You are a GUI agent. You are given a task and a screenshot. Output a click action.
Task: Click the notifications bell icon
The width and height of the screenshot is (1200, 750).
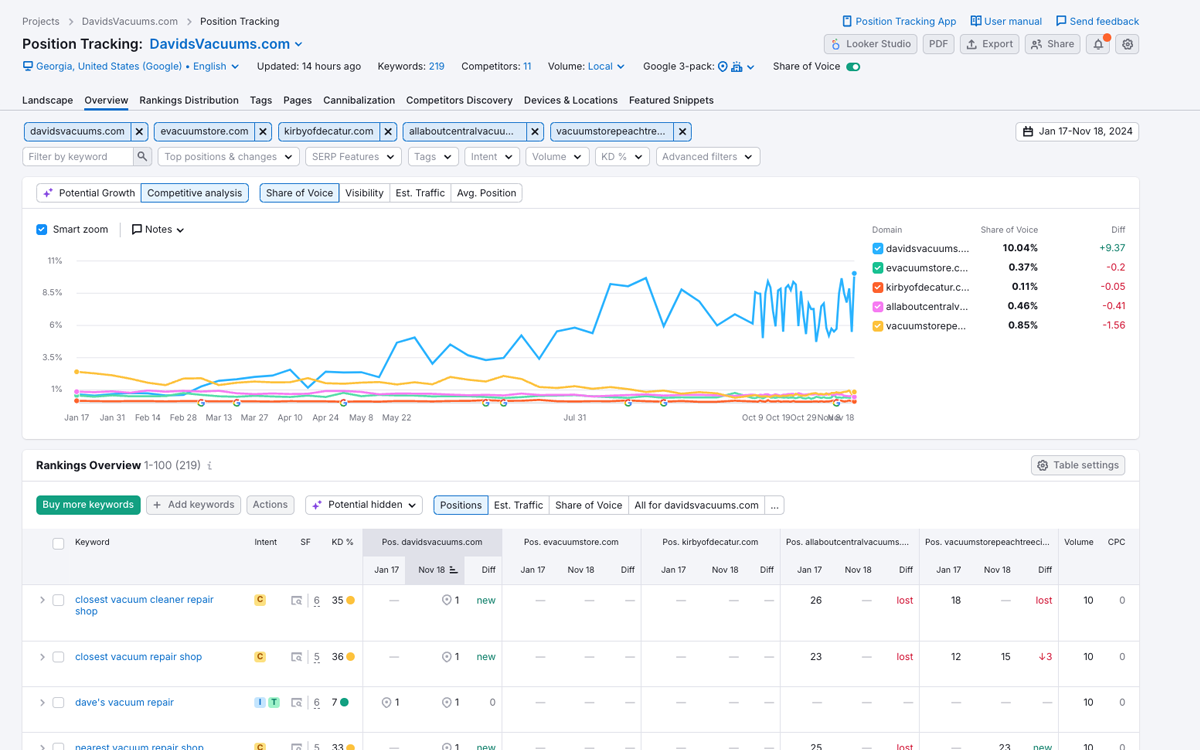pyautogui.click(x=1098, y=44)
